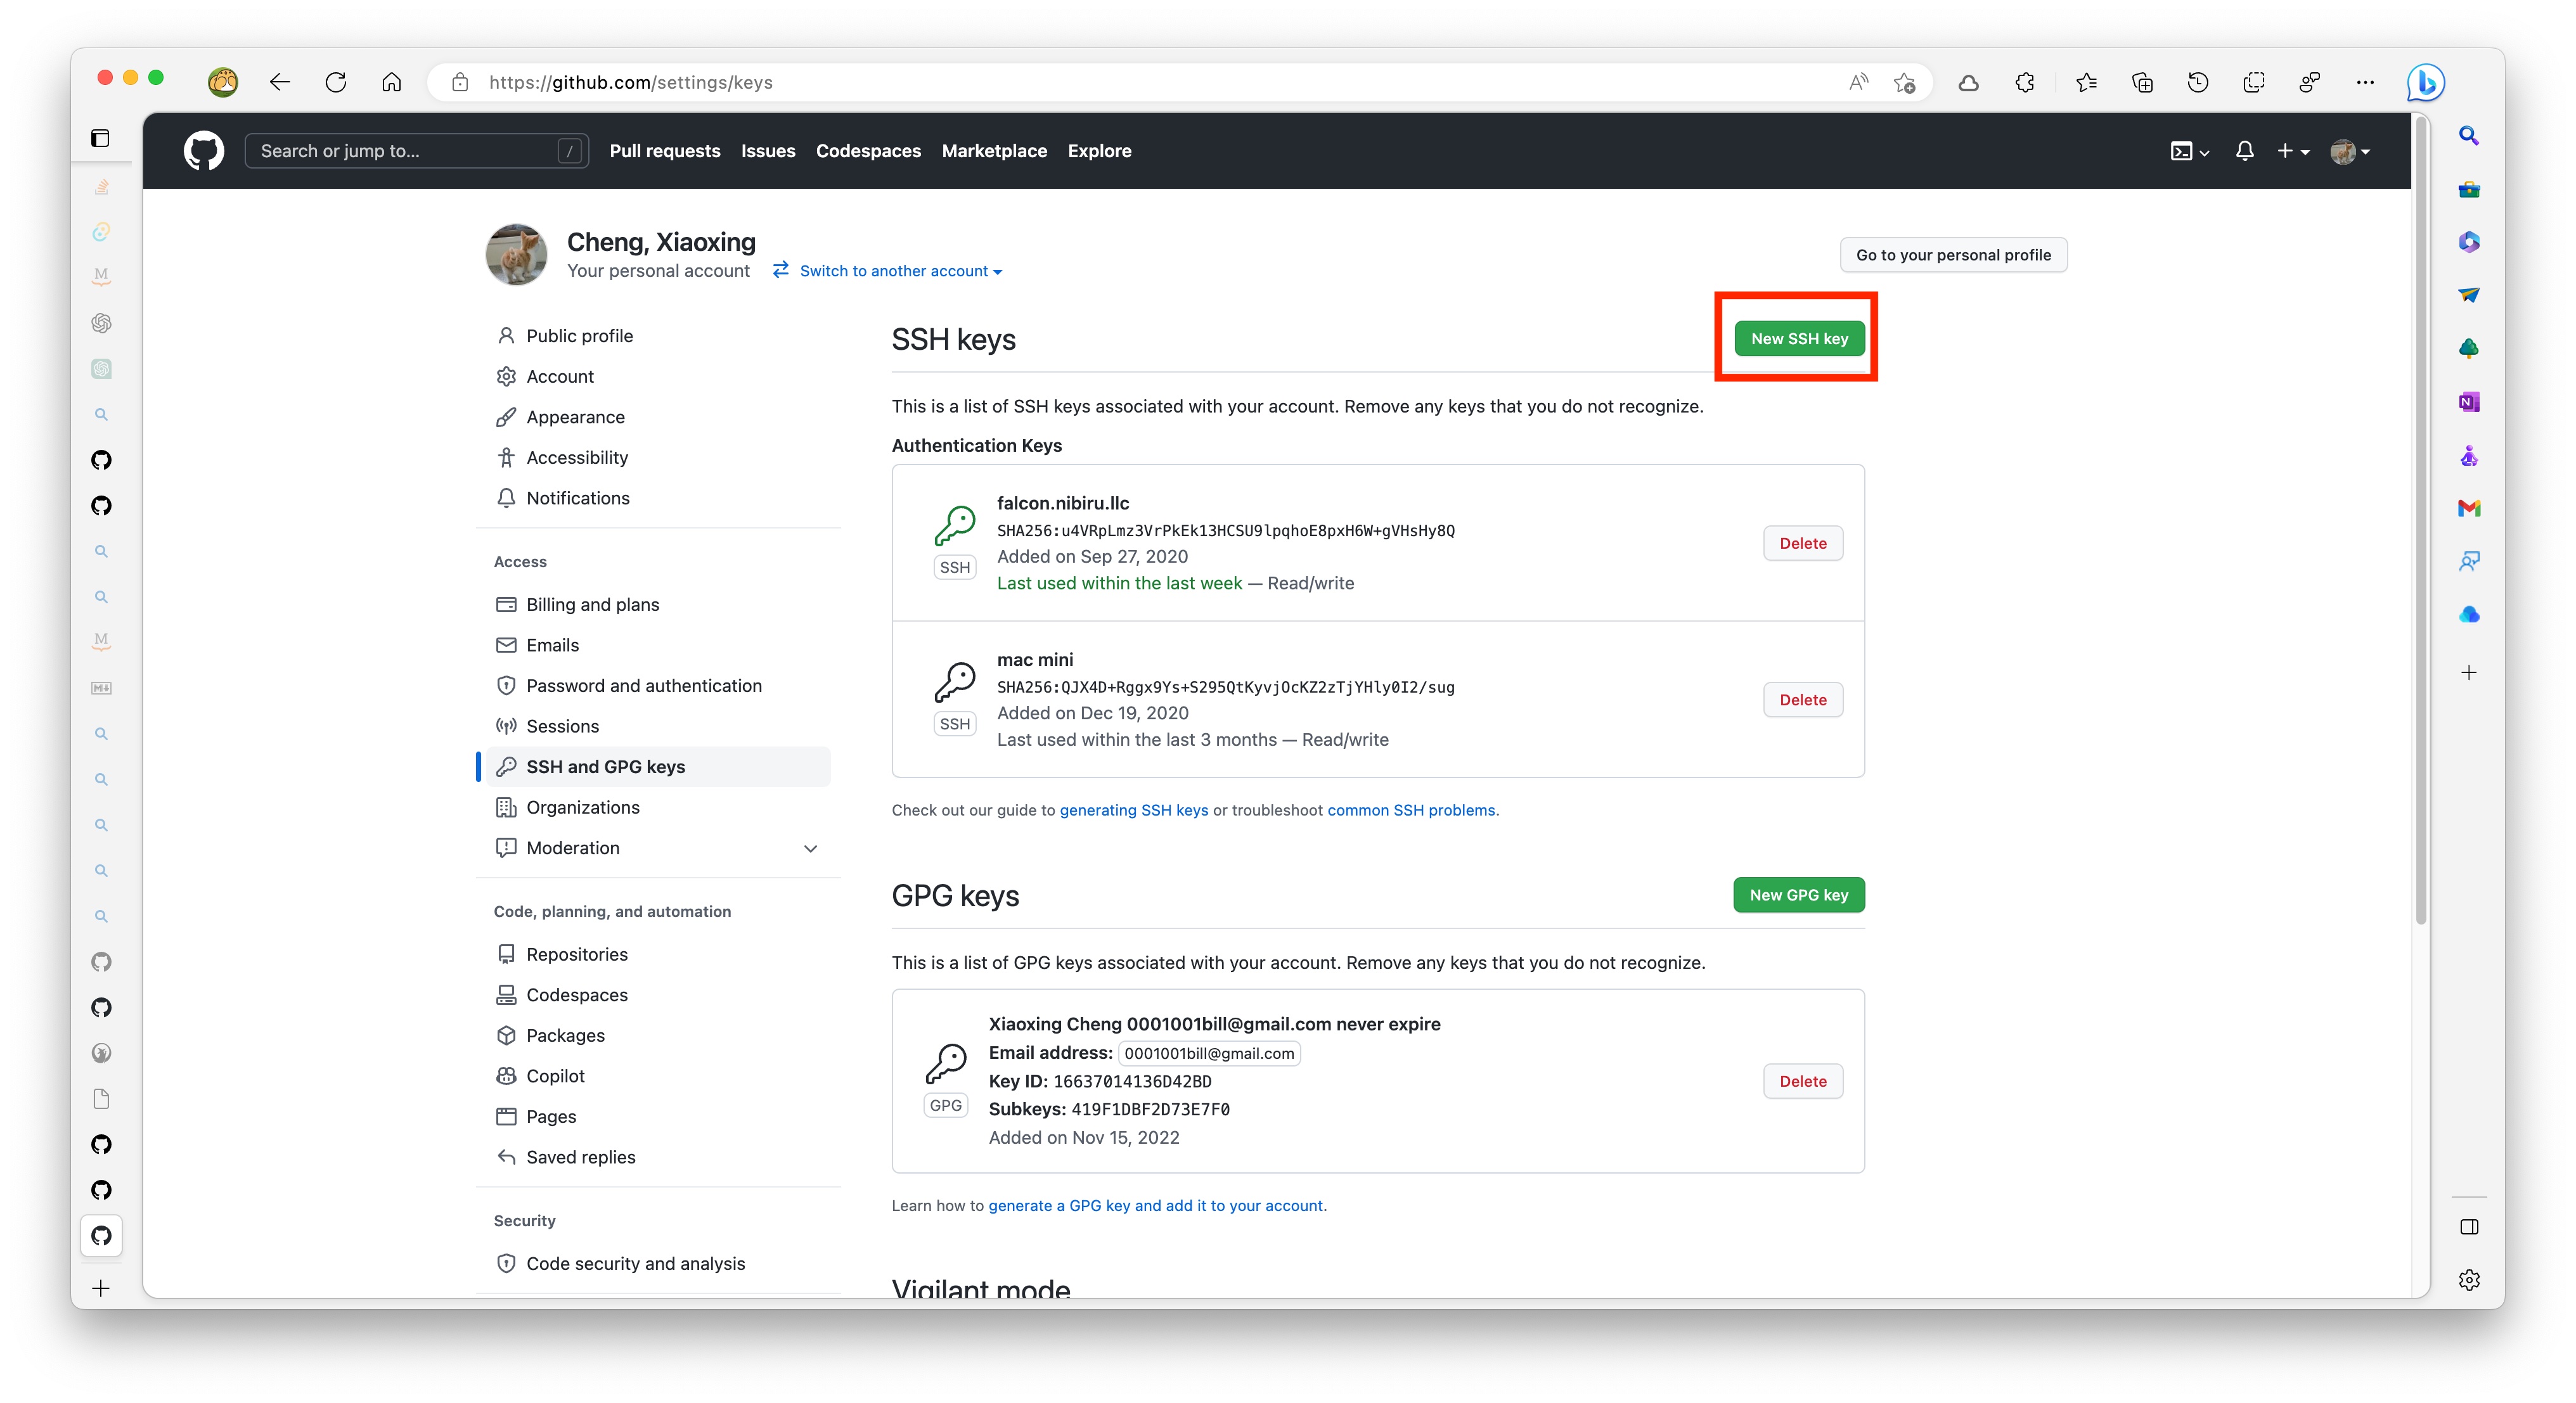Select Password and authentication in sidebar

[x=643, y=686]
